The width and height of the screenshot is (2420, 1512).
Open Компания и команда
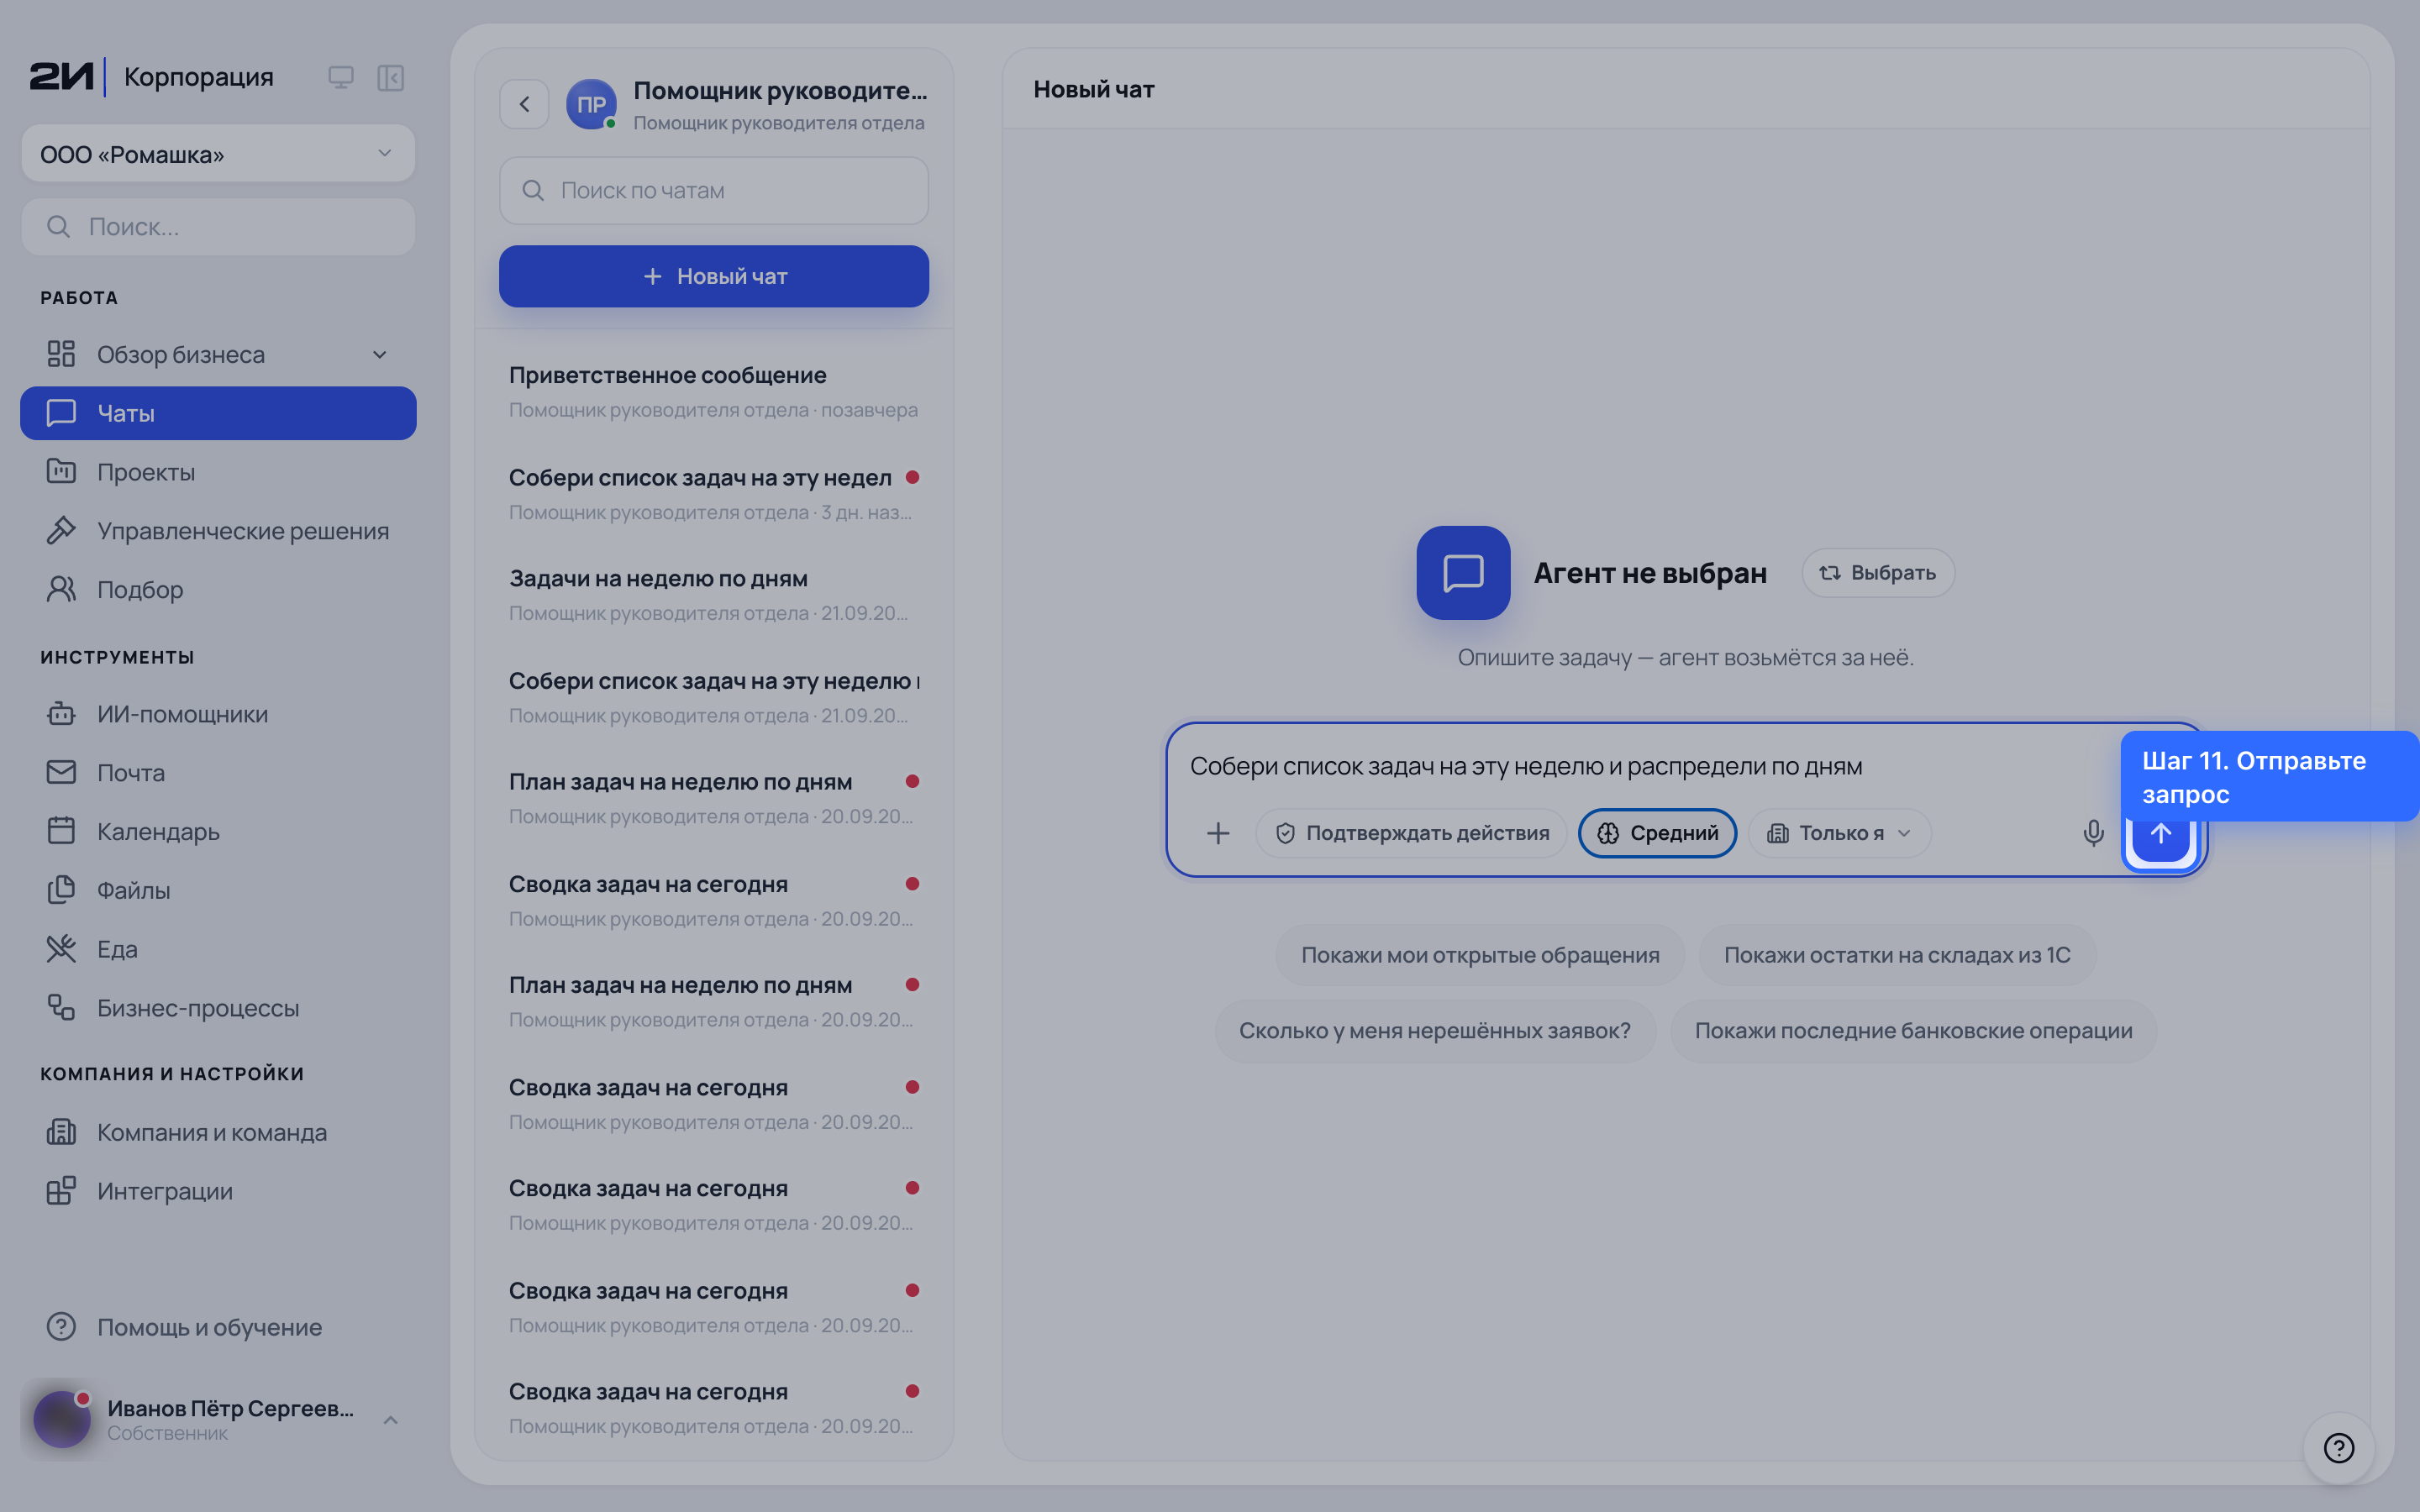pyautogui.click(x=218, y=1132)
